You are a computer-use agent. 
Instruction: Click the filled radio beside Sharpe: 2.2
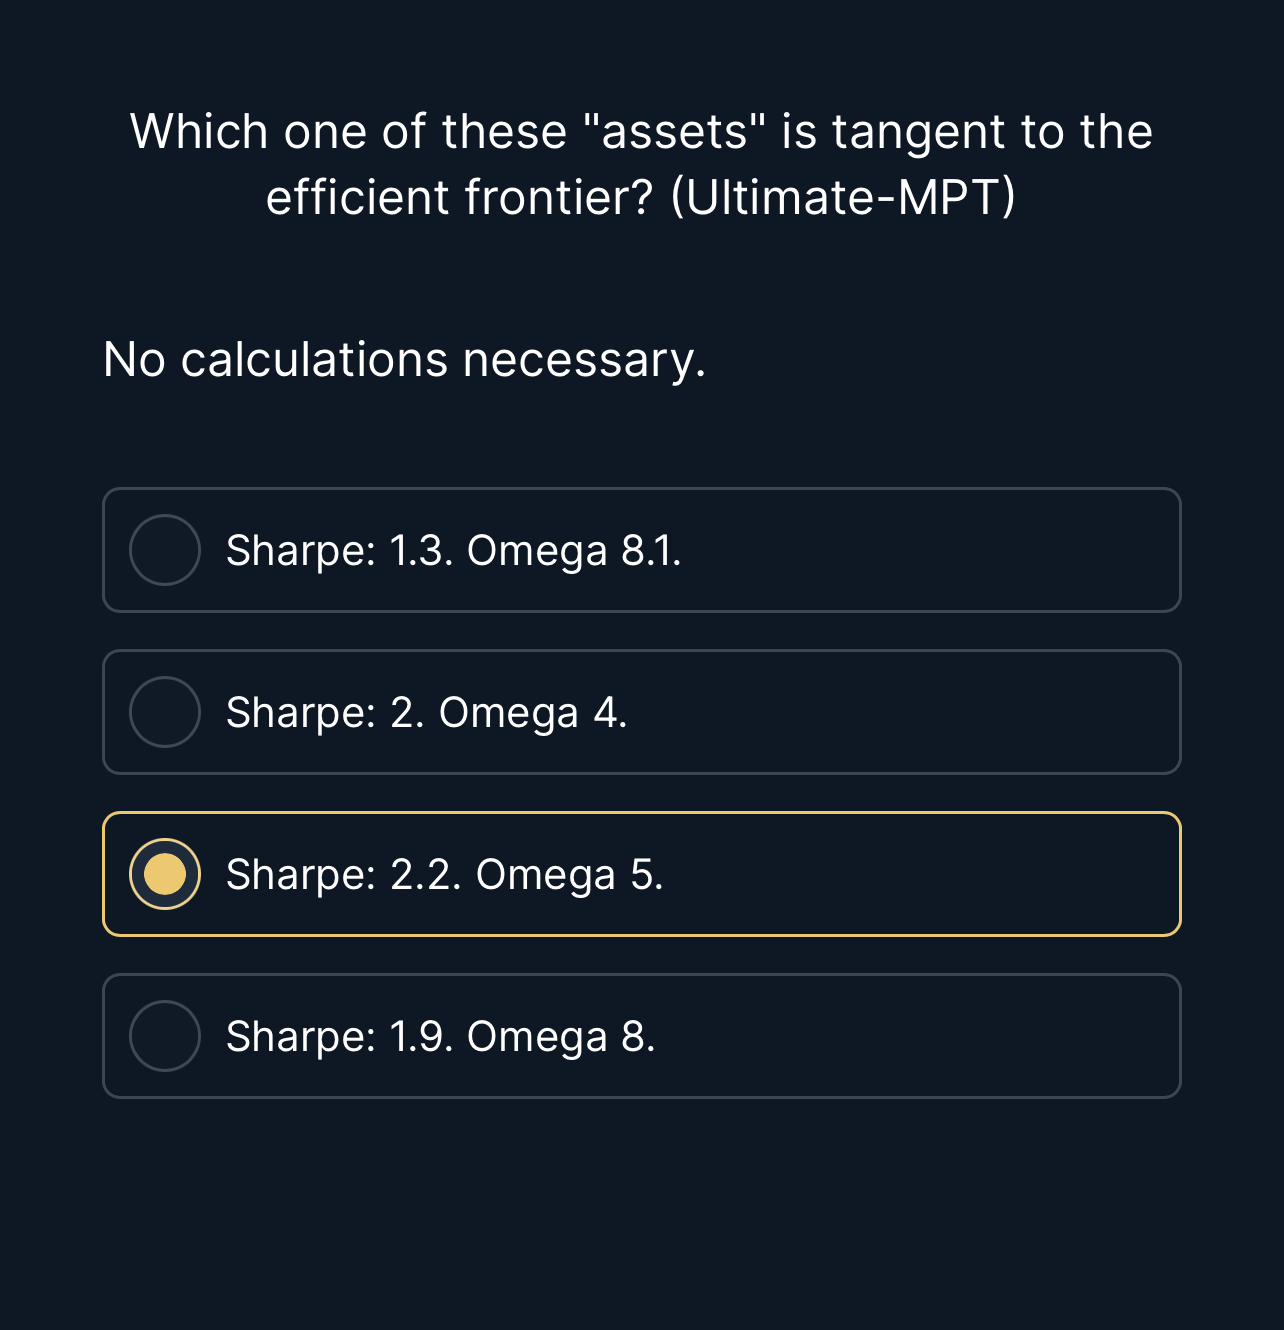(165, 874)
